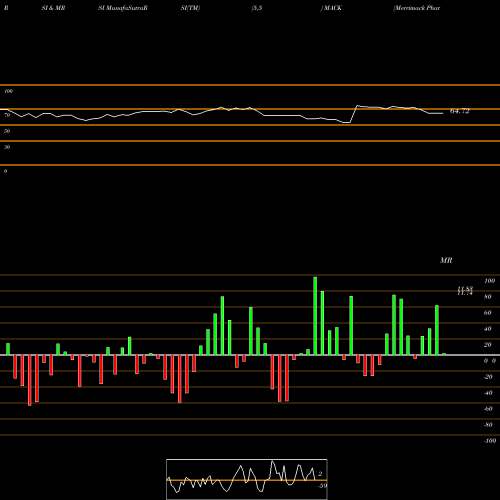Click the 70 label on the RSI axis

click(x=7, y=115)
